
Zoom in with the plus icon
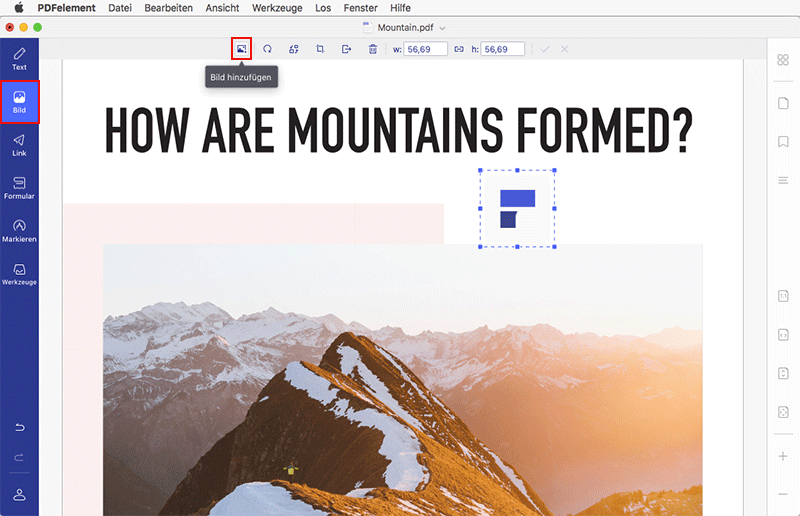[783, 456]
